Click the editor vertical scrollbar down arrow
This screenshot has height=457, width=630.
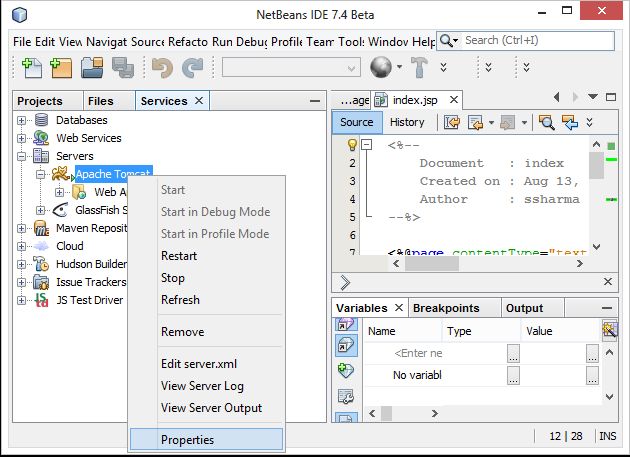point(597,247)
